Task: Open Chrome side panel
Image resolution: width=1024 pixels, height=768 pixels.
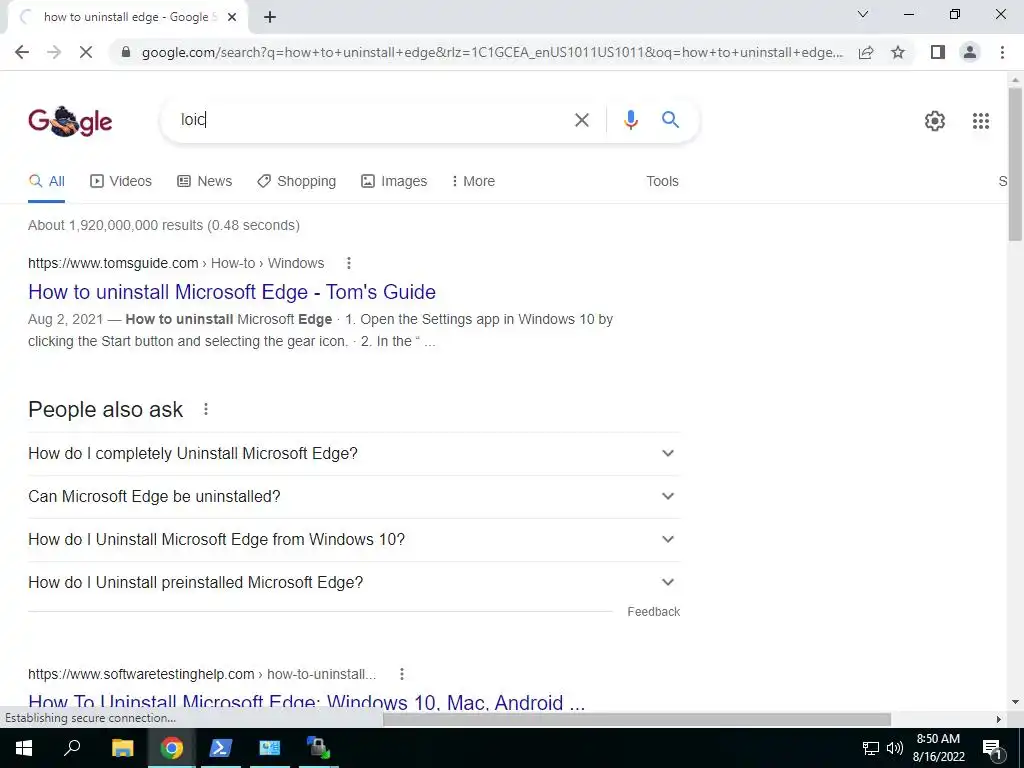Action: pos(938,52)
